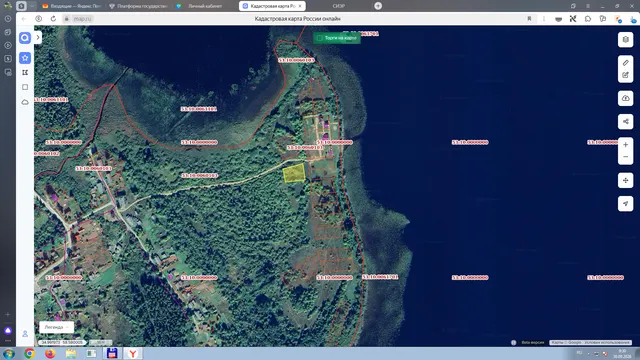Click the pan/move arrows button on right
The image size is (640, 360).
click(x=626, y=180)
